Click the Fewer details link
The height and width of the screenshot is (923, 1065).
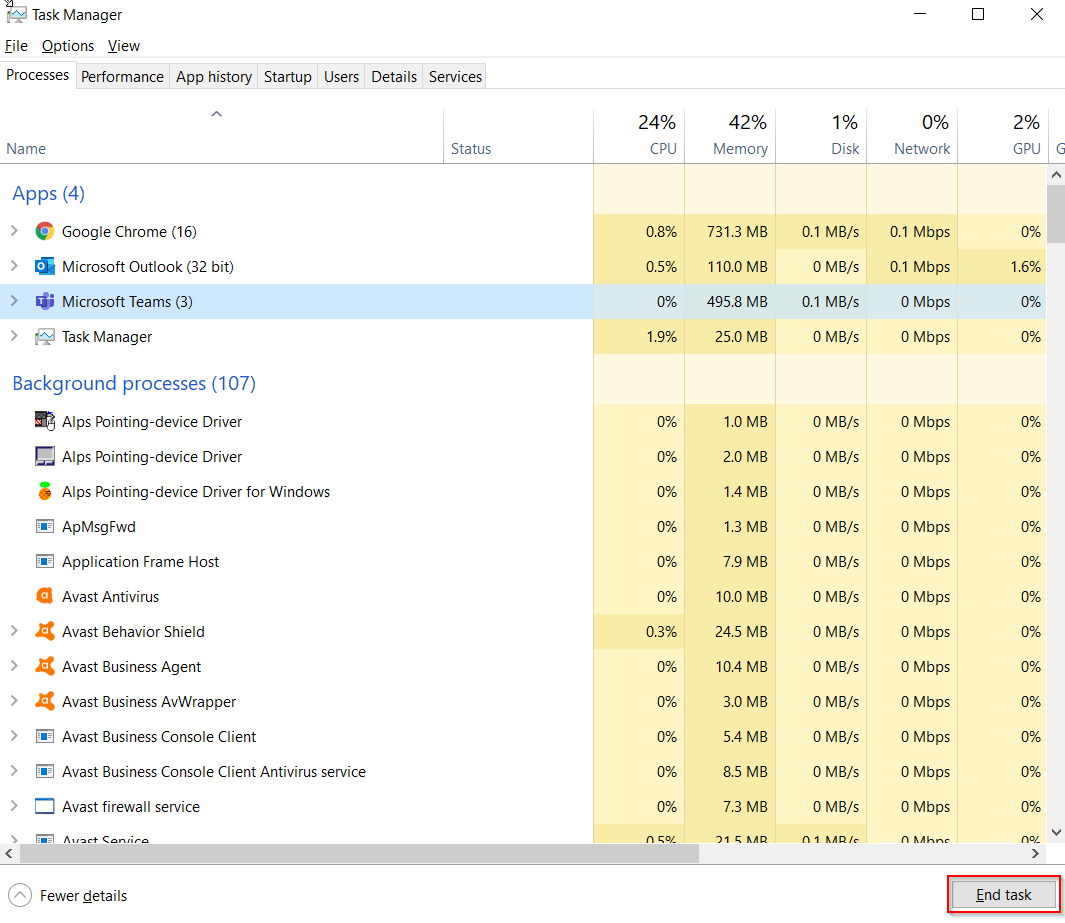pos(83,895)
